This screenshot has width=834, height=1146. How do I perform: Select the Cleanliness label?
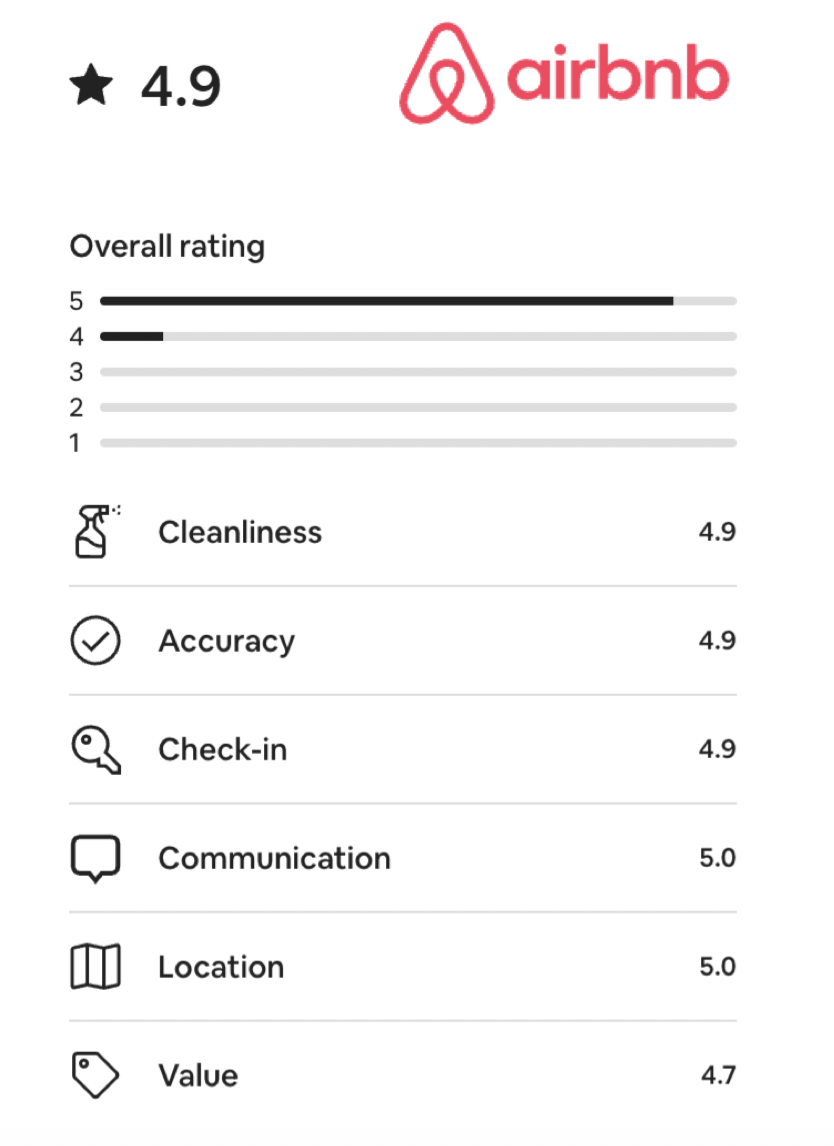pyautogui.click(x=240, y=532)
